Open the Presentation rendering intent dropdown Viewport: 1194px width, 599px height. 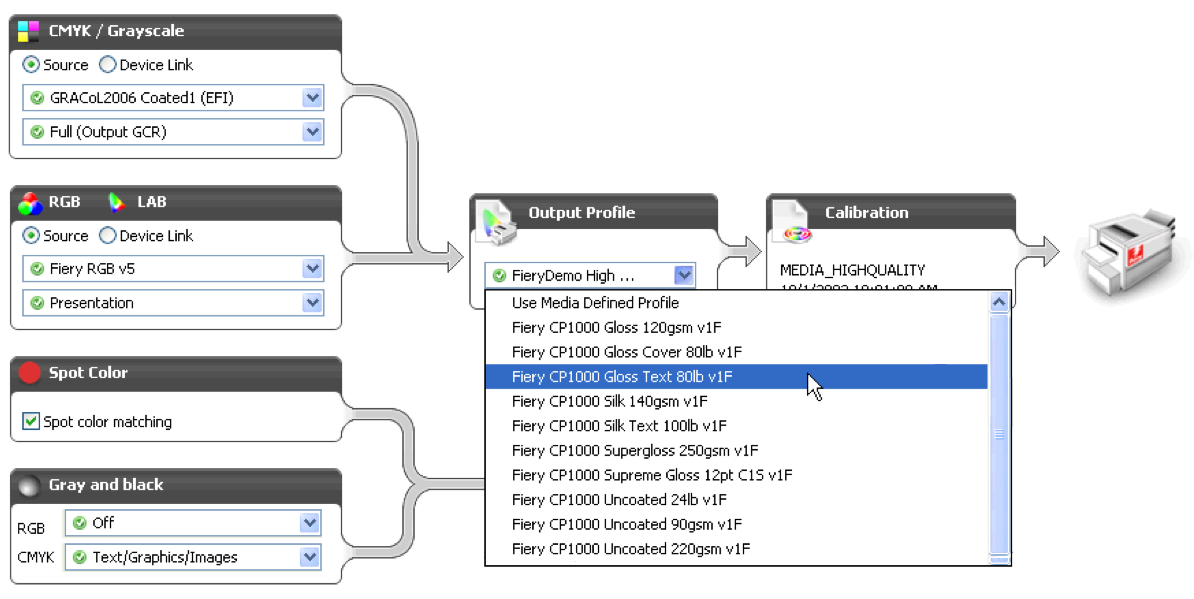click(x=174, y=303)
